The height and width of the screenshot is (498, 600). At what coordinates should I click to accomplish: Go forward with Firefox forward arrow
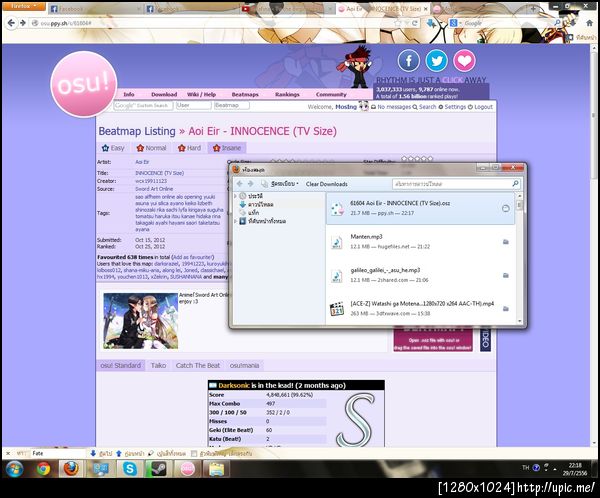[x=23, y=23]
